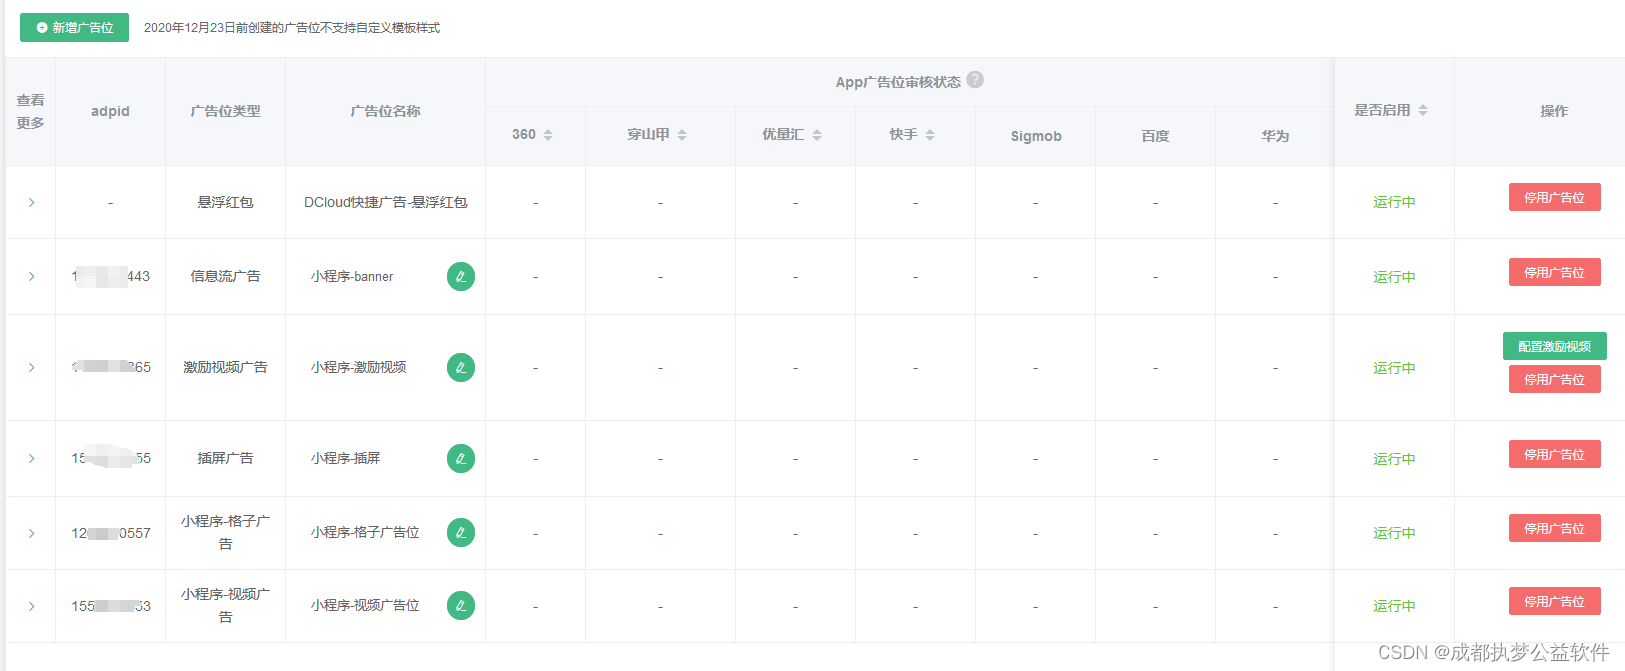Click the Sigmob column header
Image resolution: width=1625 pixels, height=671 pixels.
pos(1036,136)
